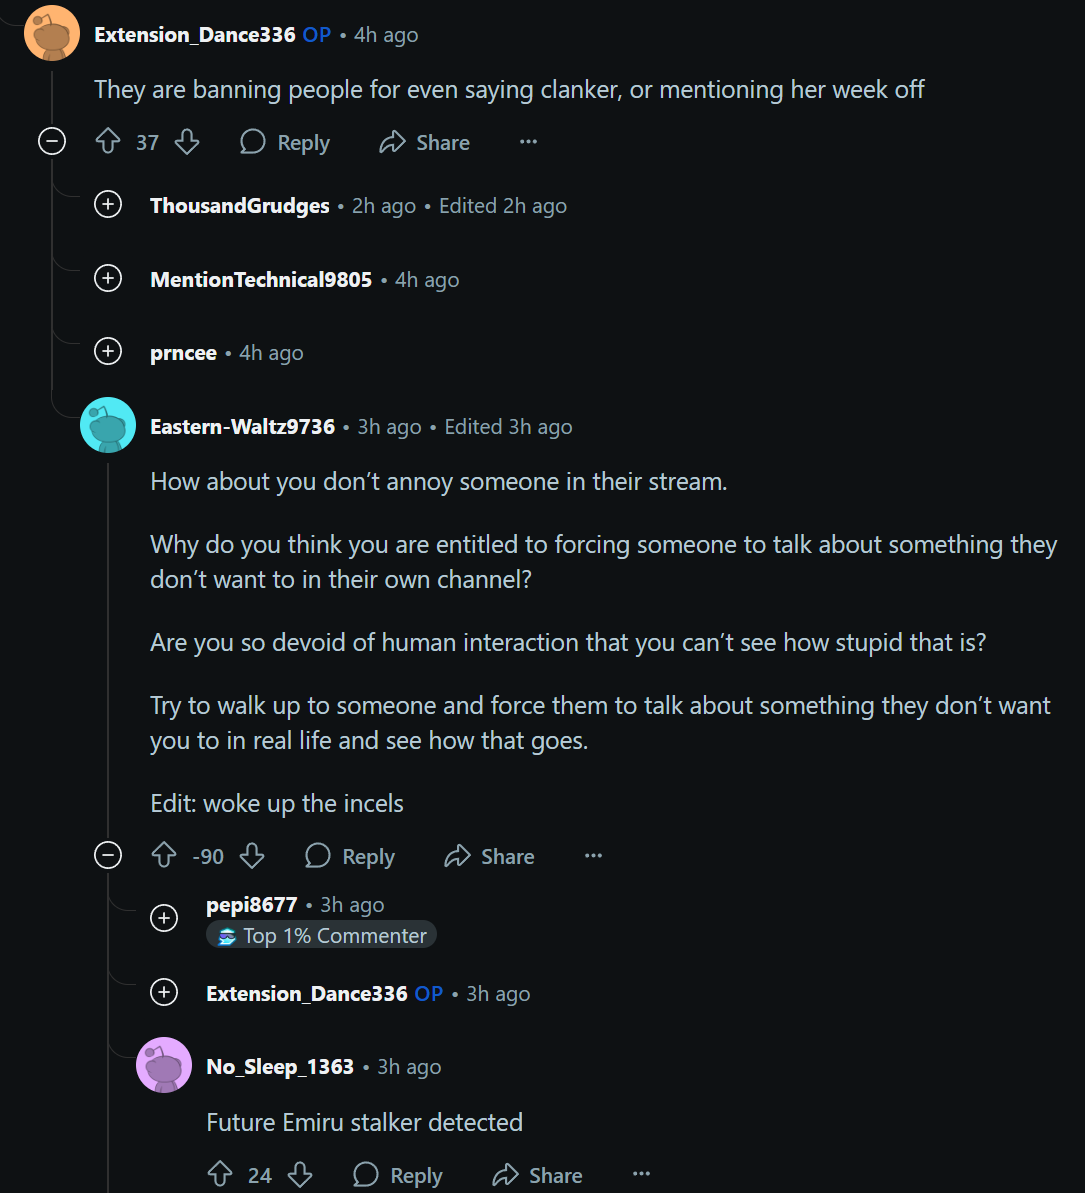Expand Extension_Dance336's collapsed reply
The width and height of the screenshot is (1085, 1193).
pos(164,992)
